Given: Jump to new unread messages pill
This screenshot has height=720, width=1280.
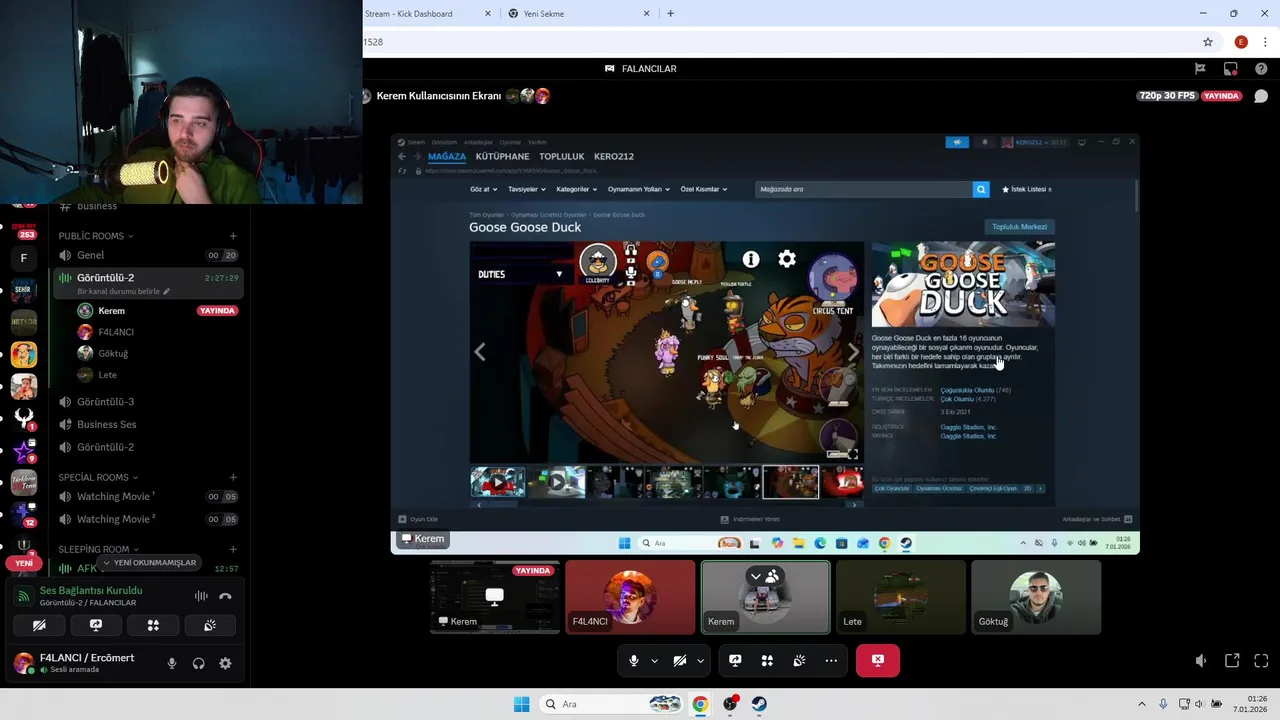Looking at the screenshot, I should (149, 562).
